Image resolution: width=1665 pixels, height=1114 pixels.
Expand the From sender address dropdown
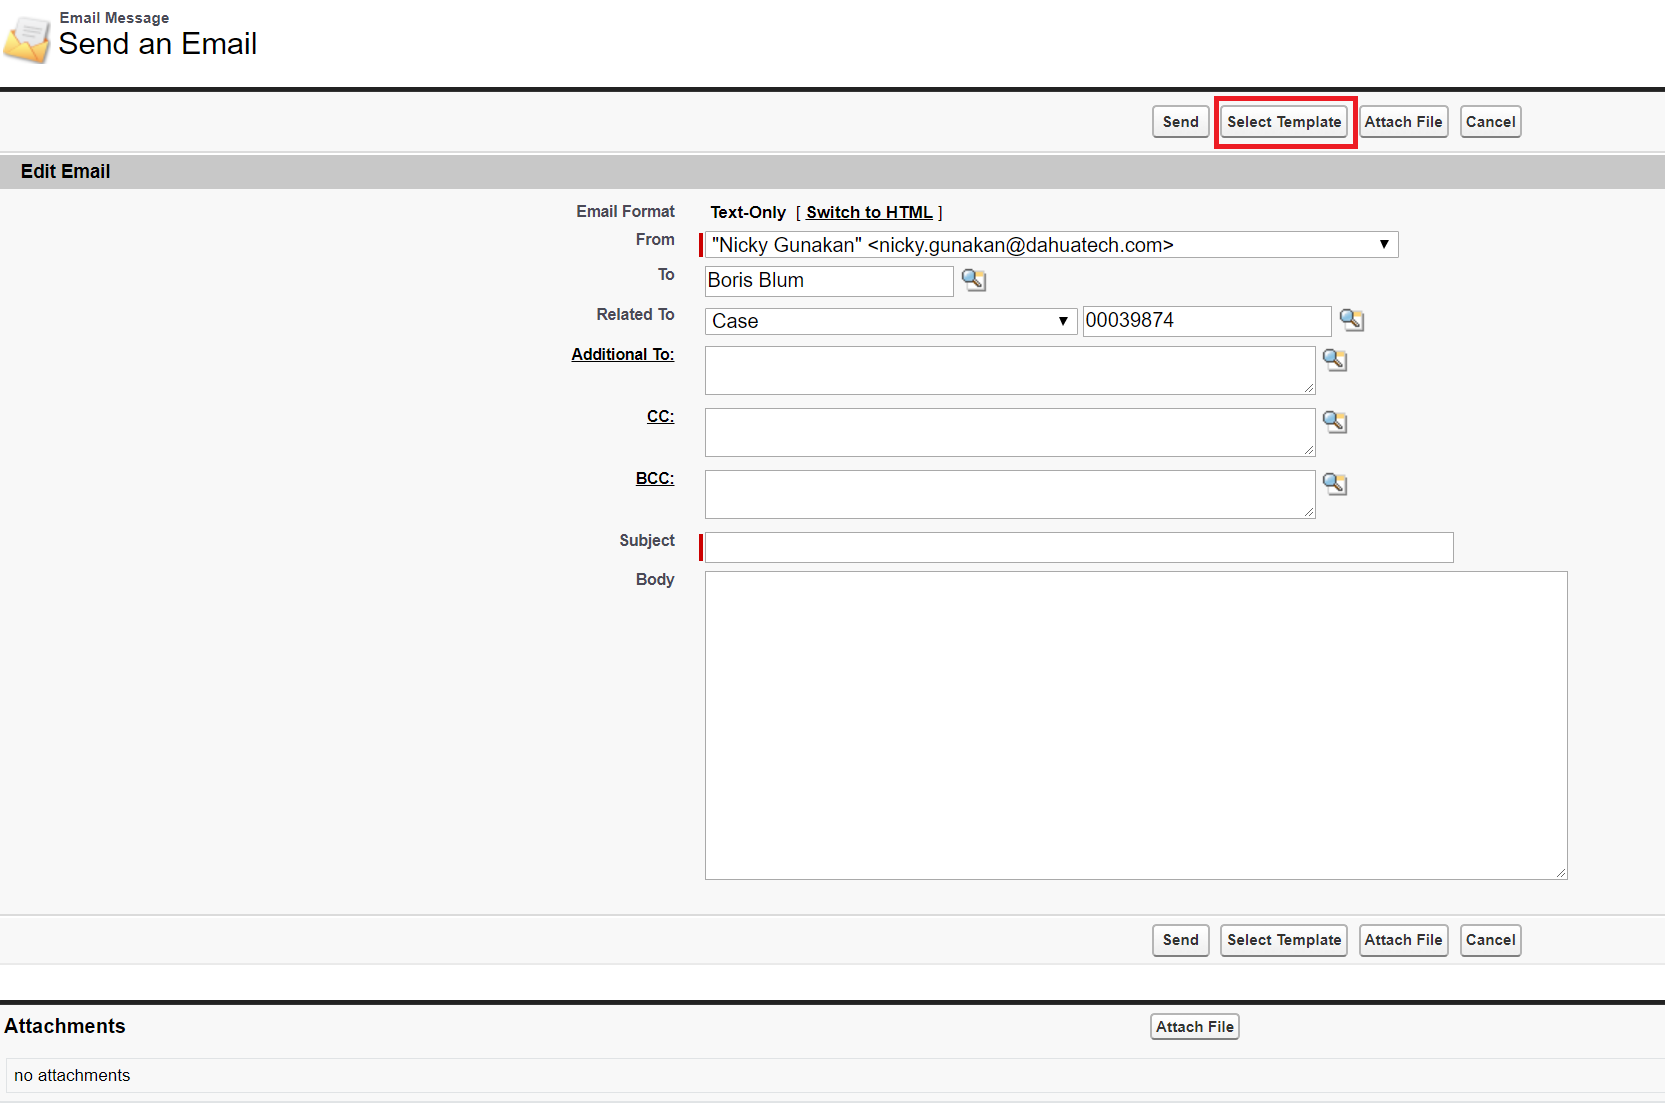click(x=1051, y=245)
